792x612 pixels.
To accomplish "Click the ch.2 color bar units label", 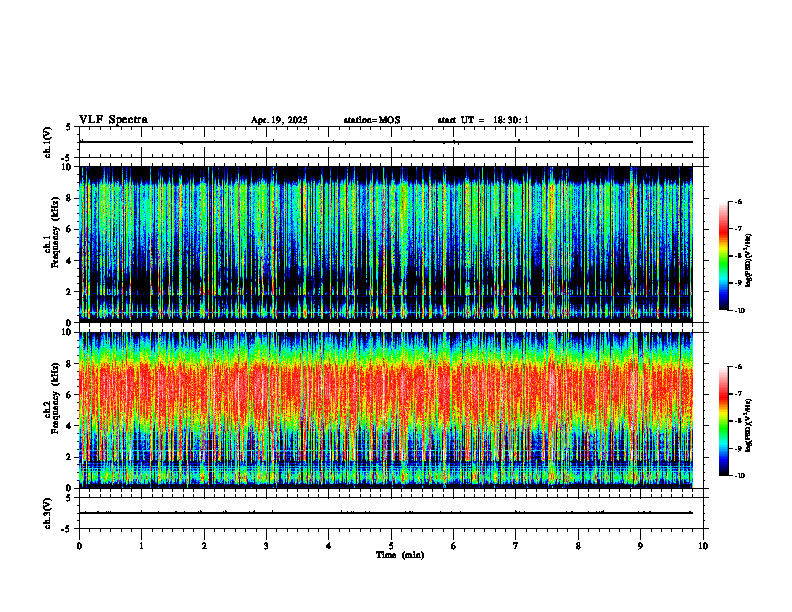I will 749,426.
